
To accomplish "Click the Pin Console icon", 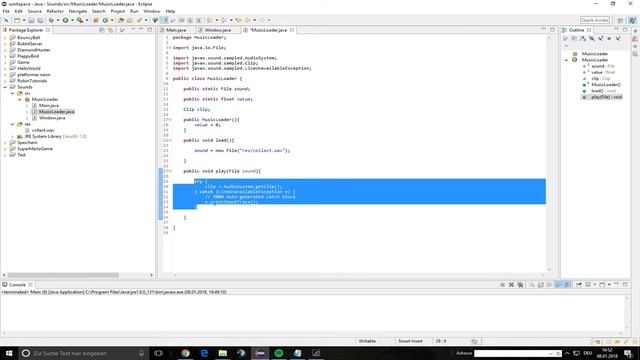I will click(x=579, y=284).
